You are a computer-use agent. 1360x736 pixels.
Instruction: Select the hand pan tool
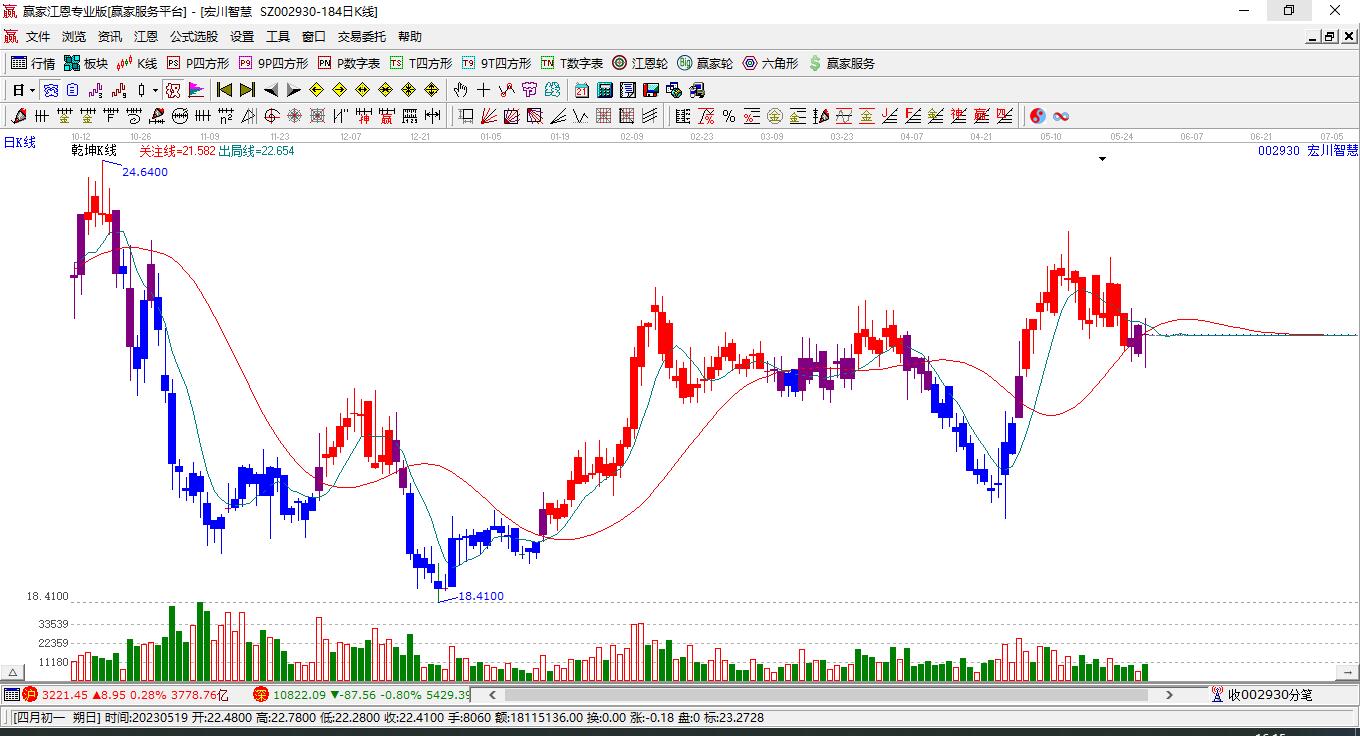pos(461,90)
